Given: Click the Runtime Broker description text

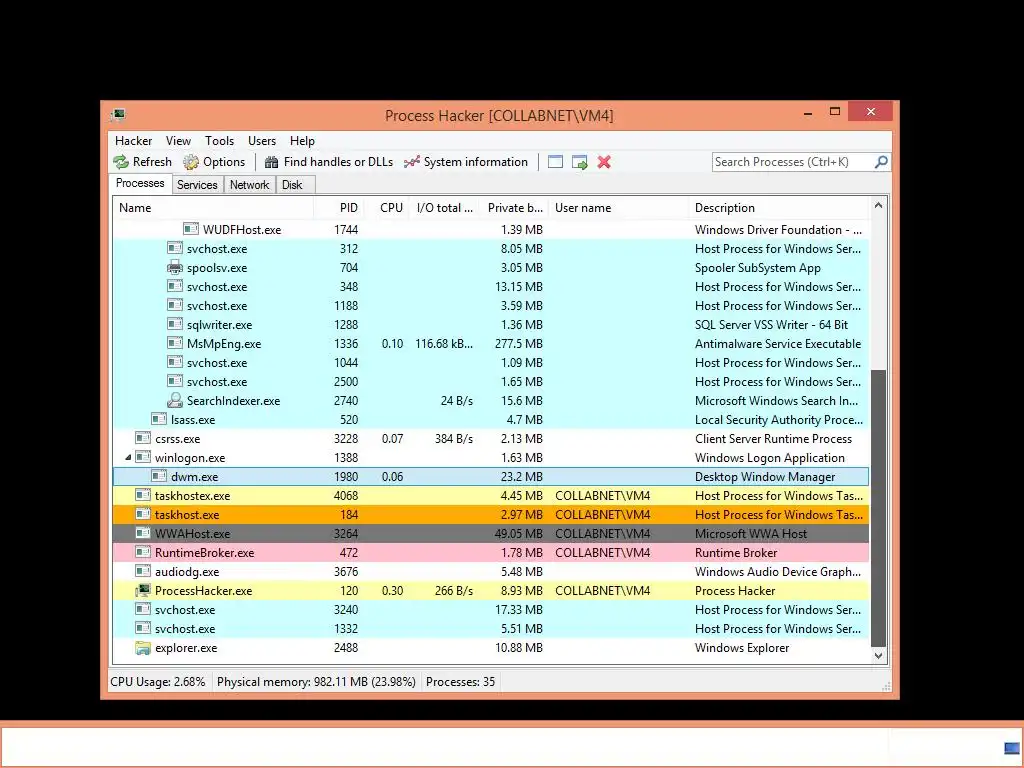Looking at the screenshot, I should 735,552.
